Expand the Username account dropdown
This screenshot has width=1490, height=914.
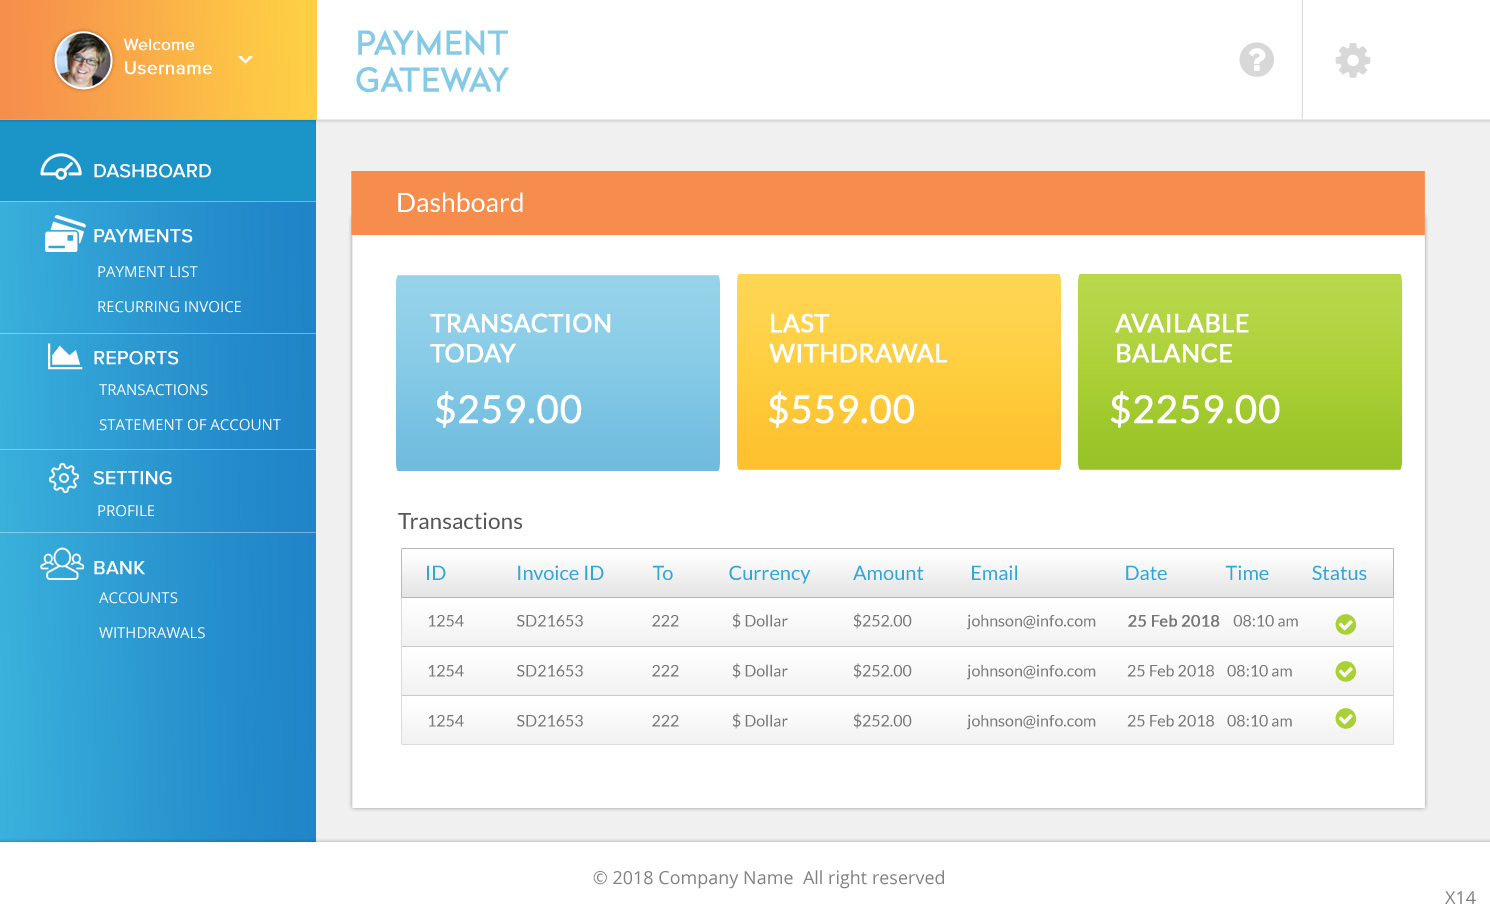click(x=245, y=60)
